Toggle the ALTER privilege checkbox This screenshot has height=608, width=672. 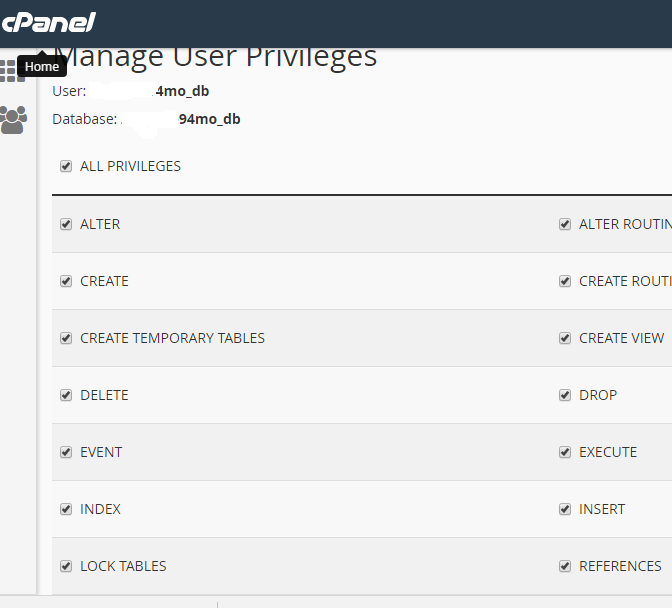click(66, 224)
